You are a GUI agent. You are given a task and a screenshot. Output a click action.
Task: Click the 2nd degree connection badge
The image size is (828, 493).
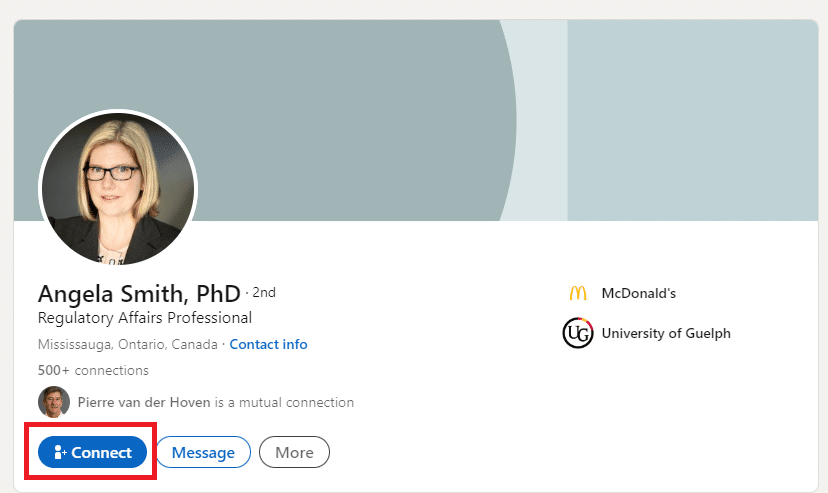tap(264, 293)
